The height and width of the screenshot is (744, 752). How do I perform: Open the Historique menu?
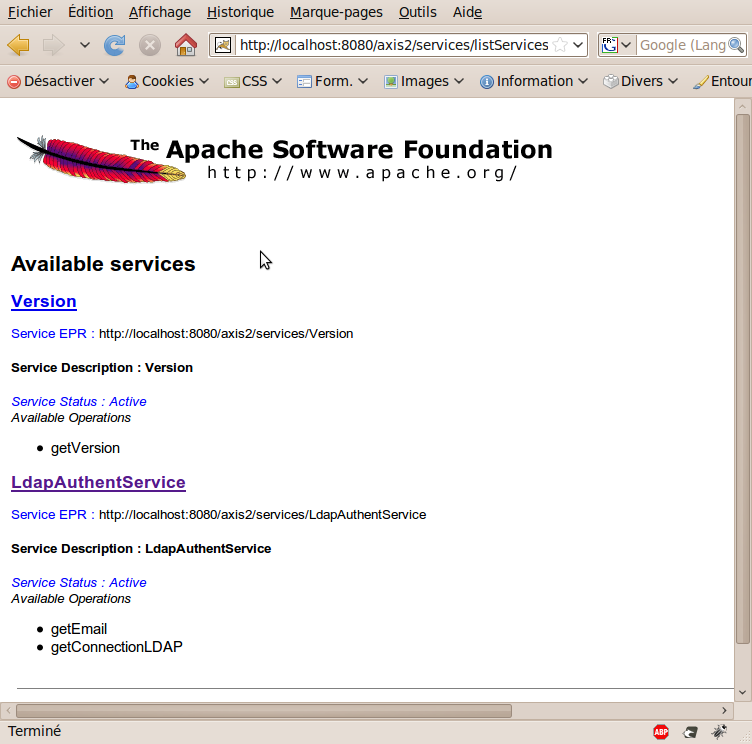click(x=240, y=12)
